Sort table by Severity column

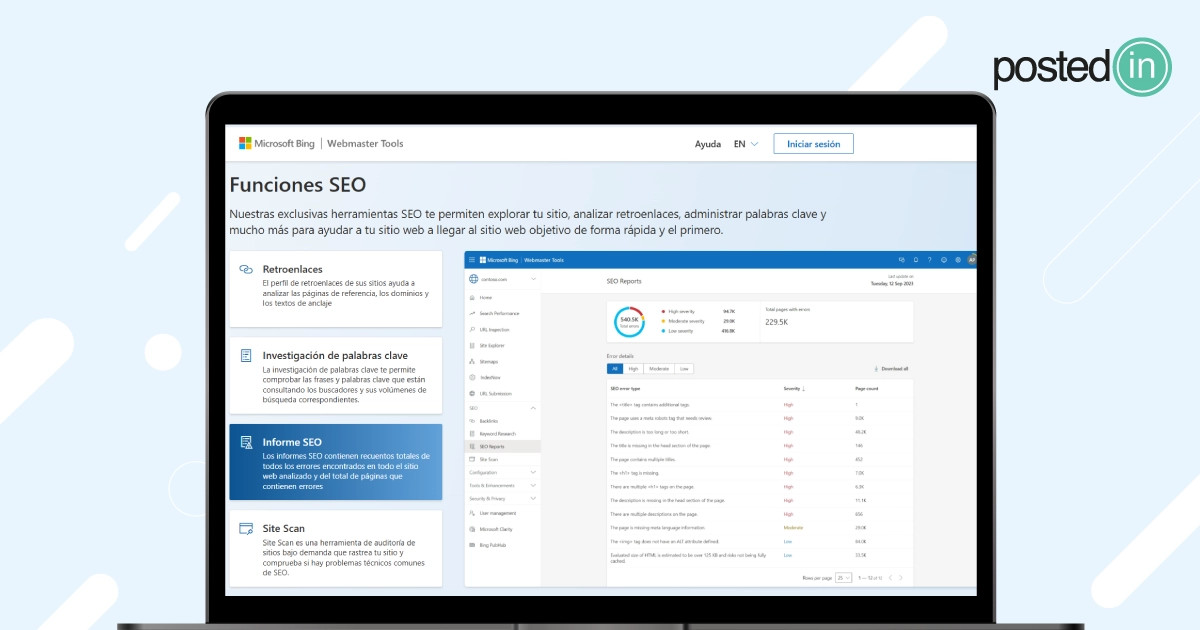point(795,388)
